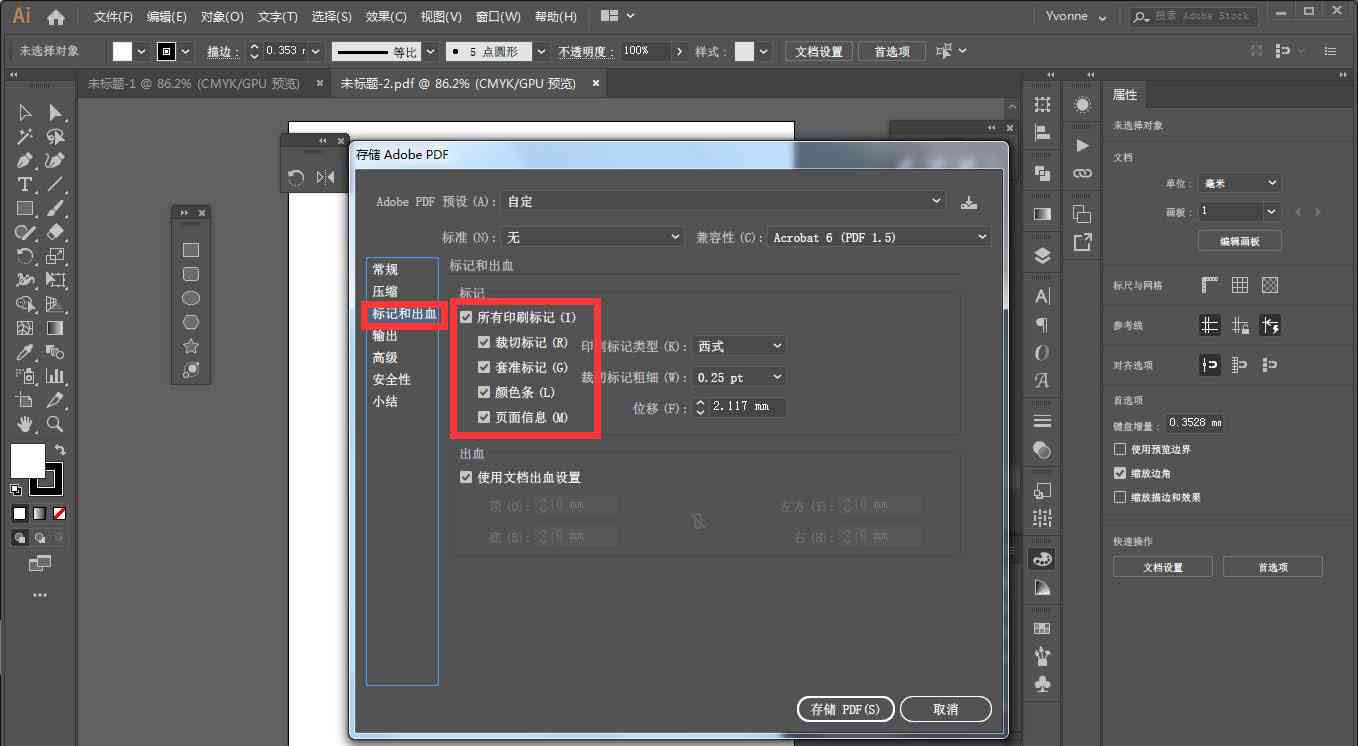Enable 缩放描边和效果 checkbox
Viewport: 1358px width, 746px height.
pos(1120,497)
